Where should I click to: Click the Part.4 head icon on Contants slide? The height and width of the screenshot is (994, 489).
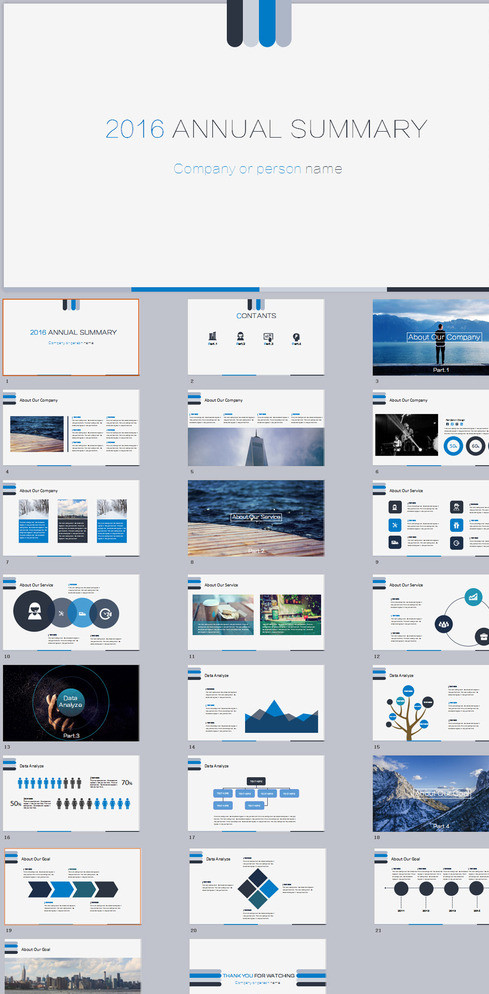[296, 337]
